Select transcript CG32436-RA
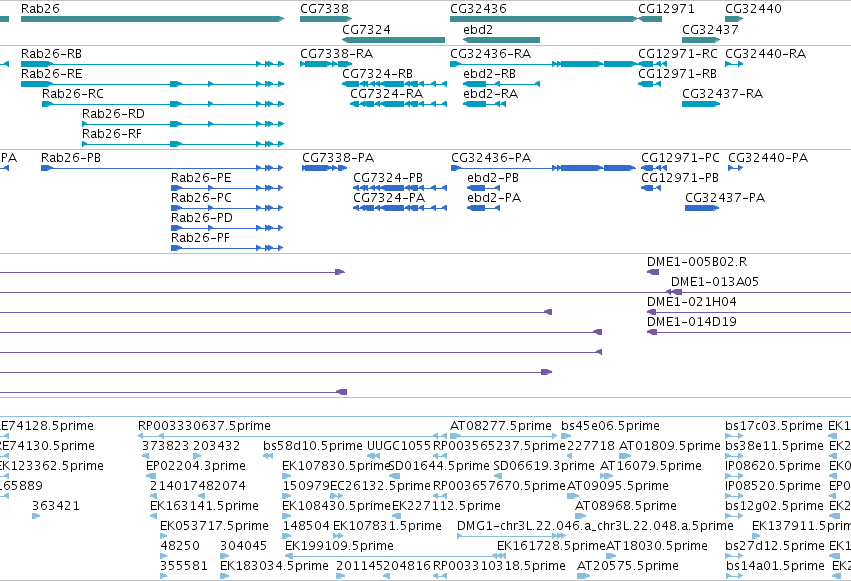Viewport: 851px width, 581px height. [x=543, y=64]
